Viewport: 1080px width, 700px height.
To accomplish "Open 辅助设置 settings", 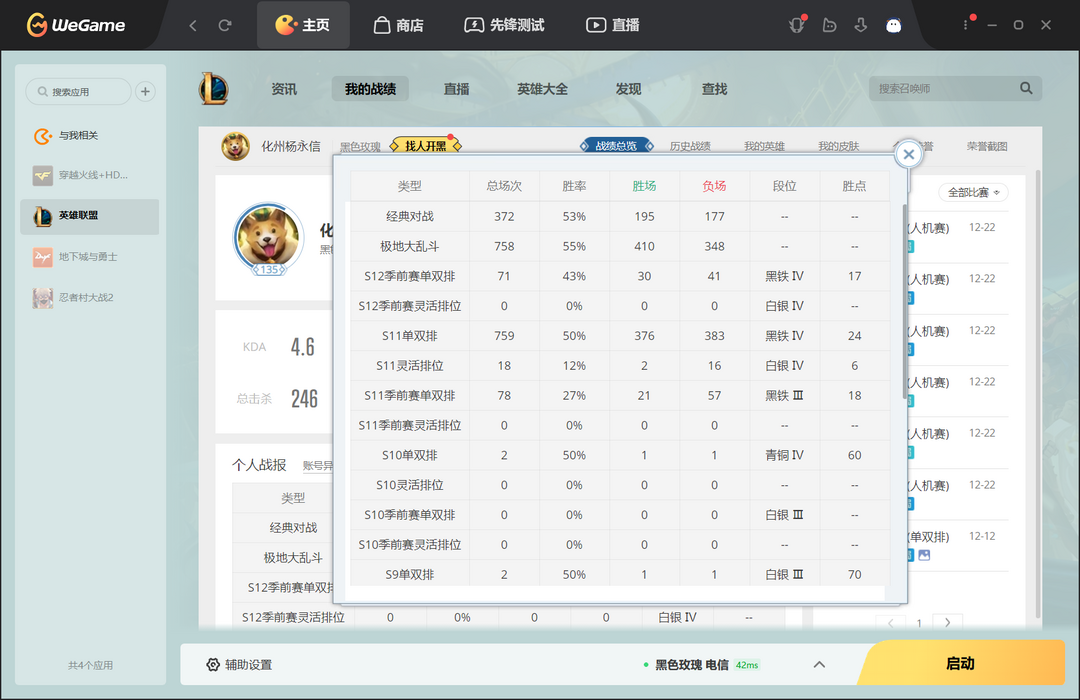I will click(x=239, y=665).
